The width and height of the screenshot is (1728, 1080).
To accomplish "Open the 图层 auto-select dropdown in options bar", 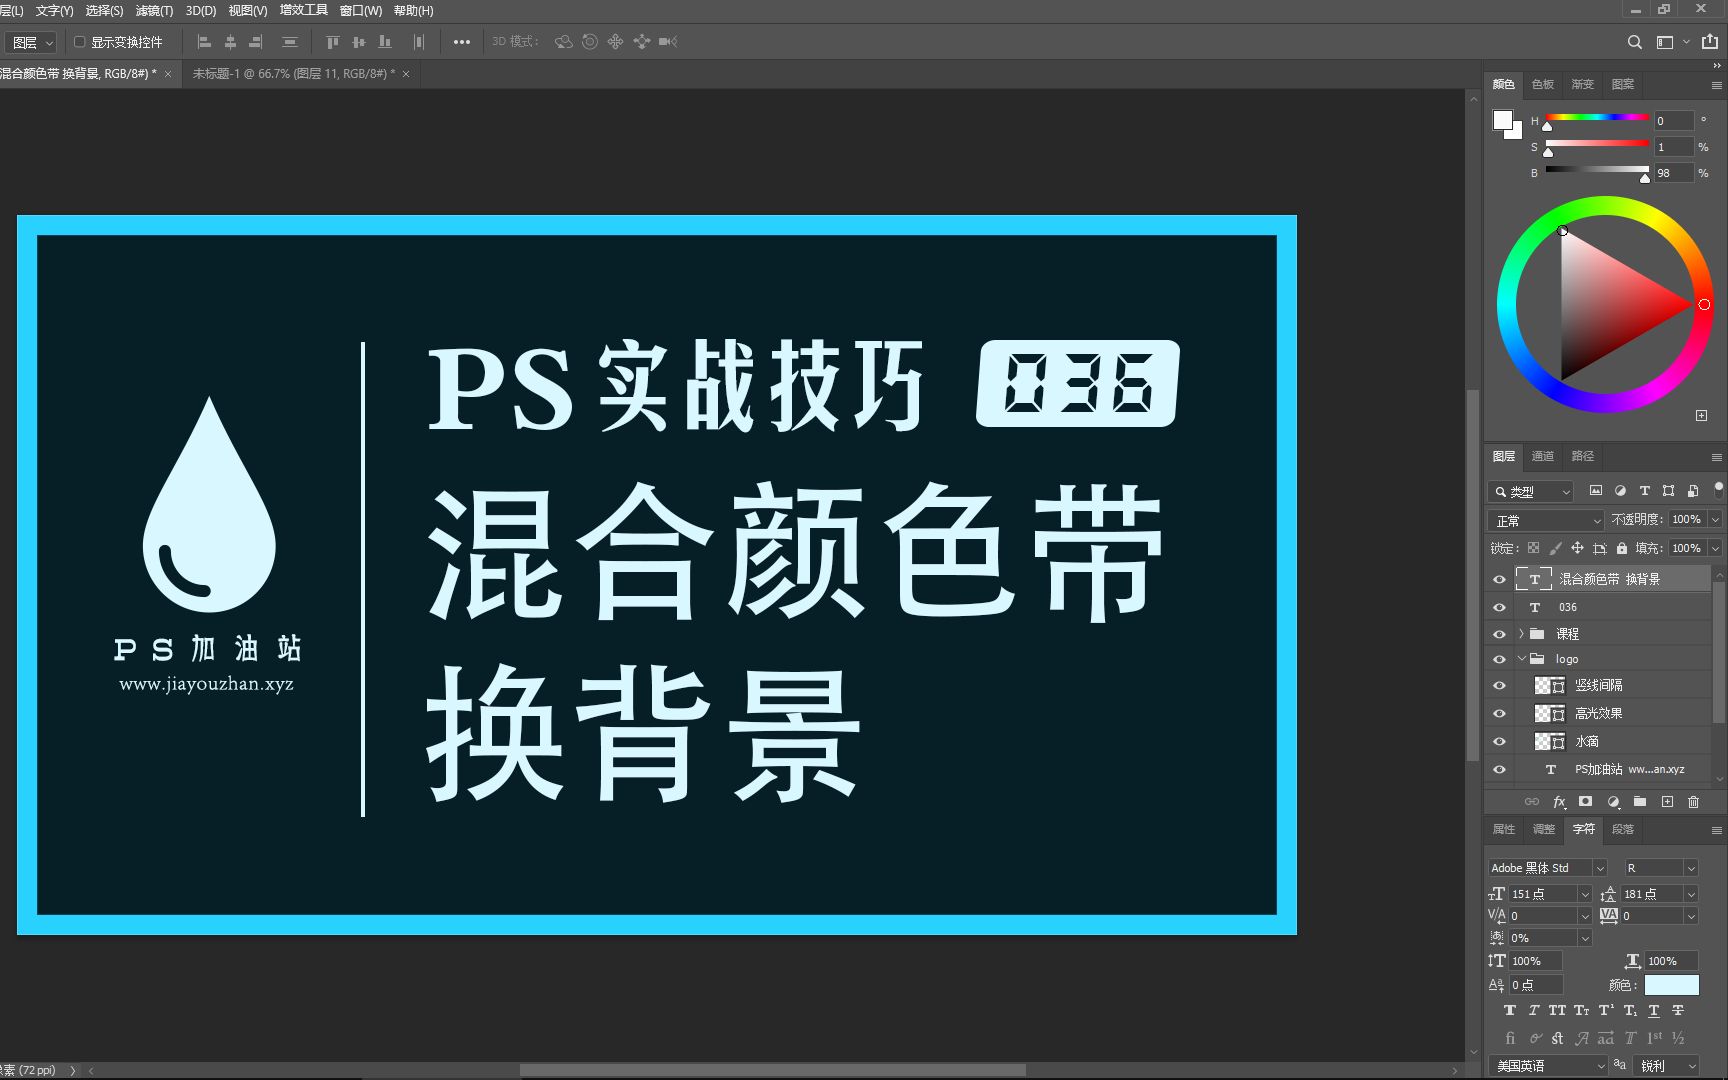I will pyautogui.click(x=31, y=42).
